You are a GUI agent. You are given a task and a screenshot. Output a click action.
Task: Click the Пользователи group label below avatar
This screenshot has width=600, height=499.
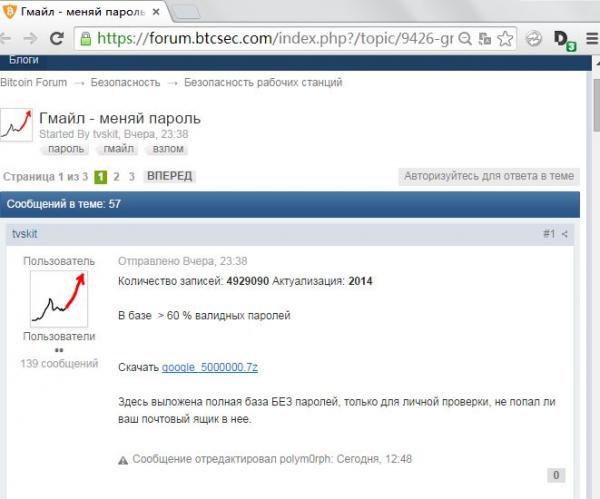tap(59, 336)
